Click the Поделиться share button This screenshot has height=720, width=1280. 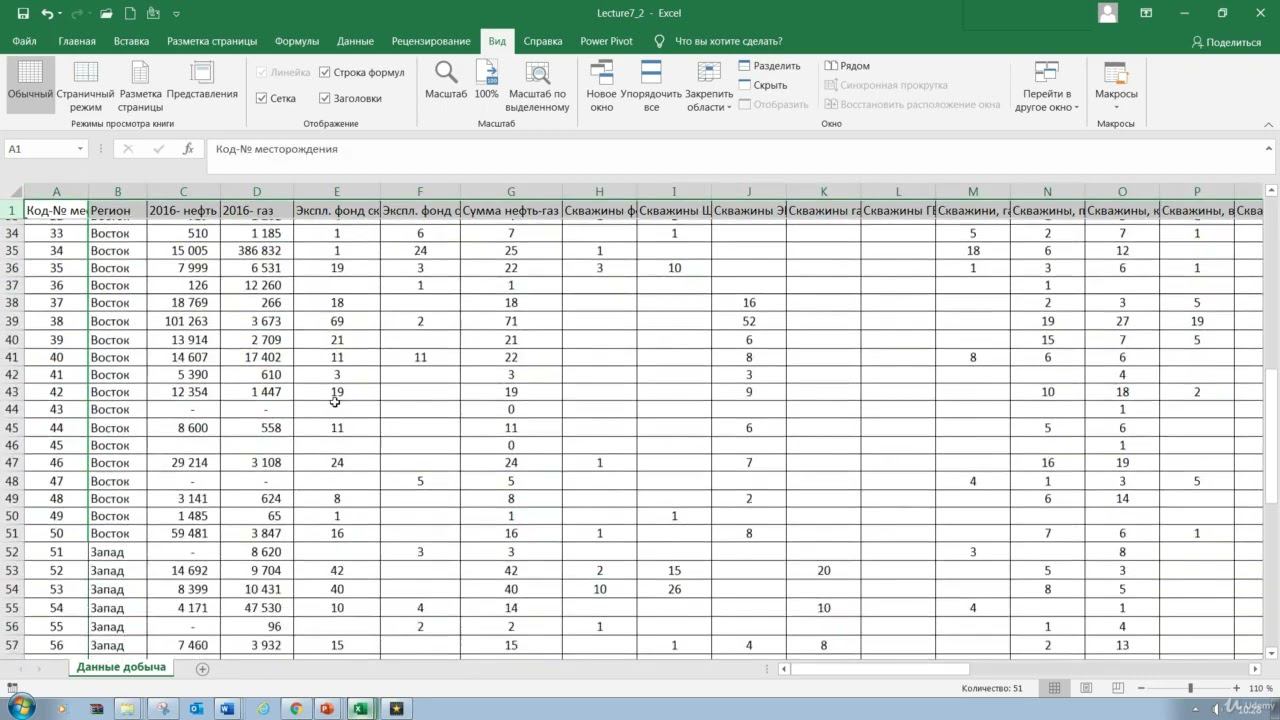click(1226, 42)
